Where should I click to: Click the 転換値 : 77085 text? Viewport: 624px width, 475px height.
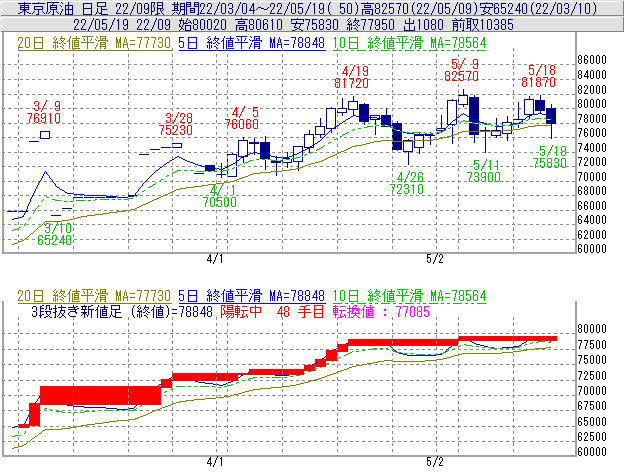tap(381, 311)
